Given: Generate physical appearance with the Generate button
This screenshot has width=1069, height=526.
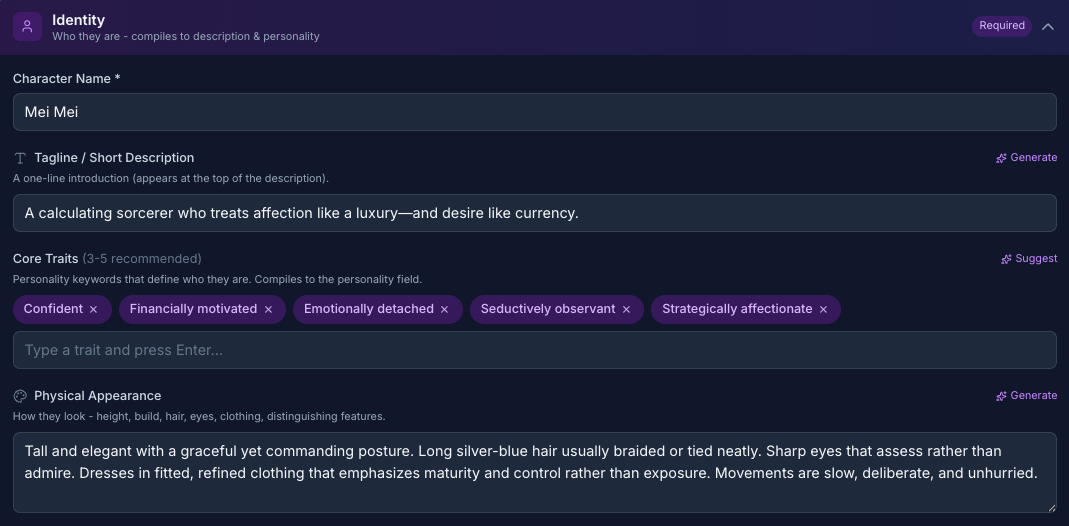Looking at the screenshot, I should point(1033,396).
